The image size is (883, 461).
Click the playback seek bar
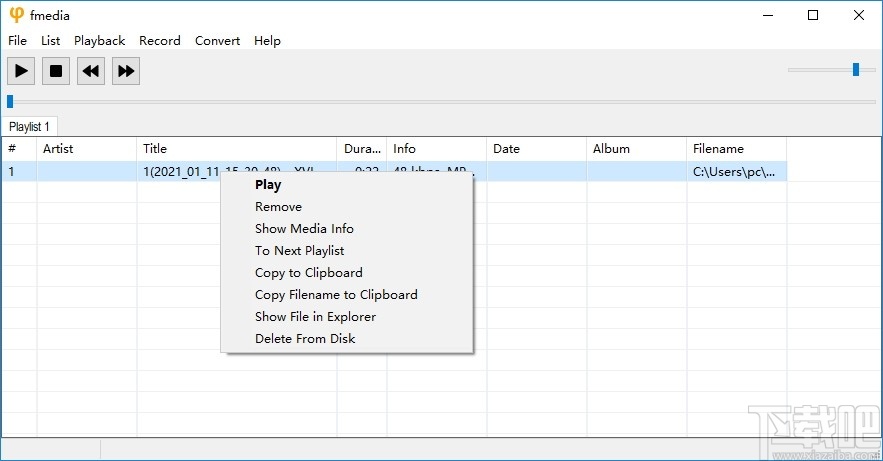tap(440, 101)
